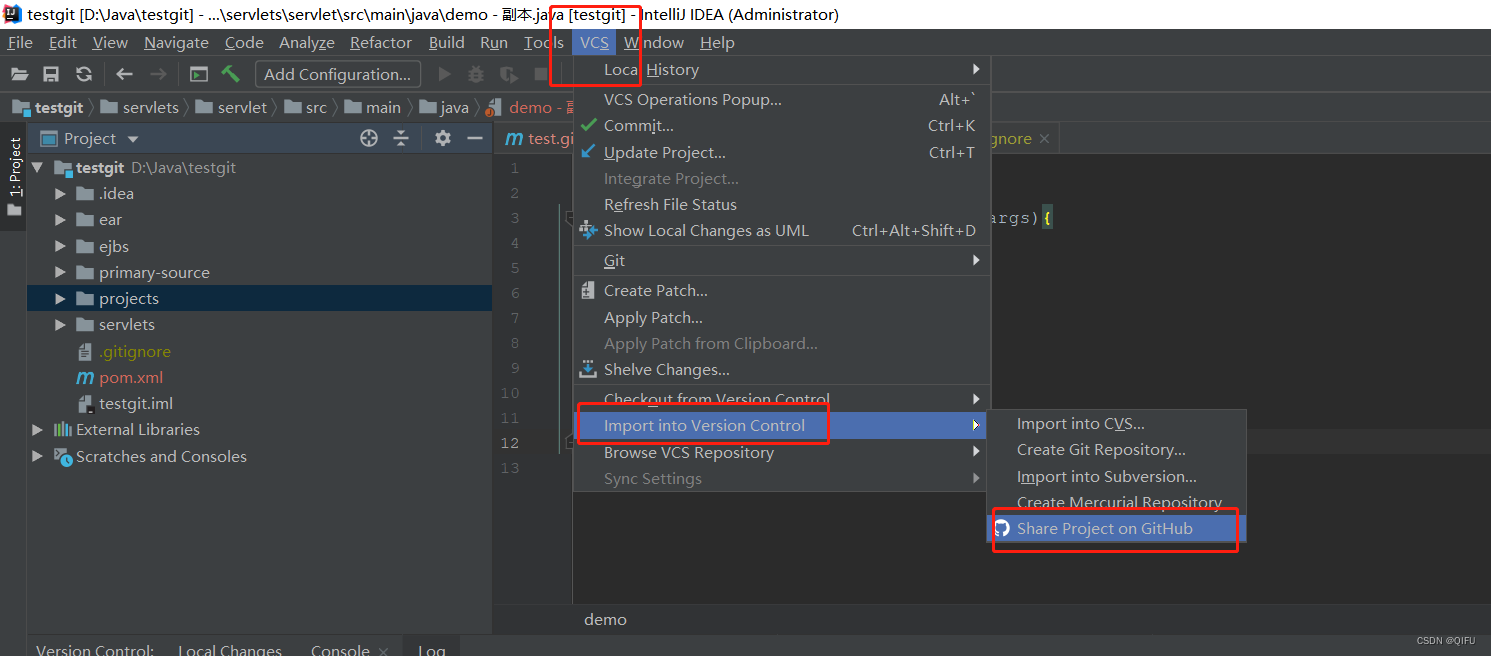Expand the ear folder arrow
Image resolution: width=1491 pixels, height=656 pixels.
click(60, 219)
